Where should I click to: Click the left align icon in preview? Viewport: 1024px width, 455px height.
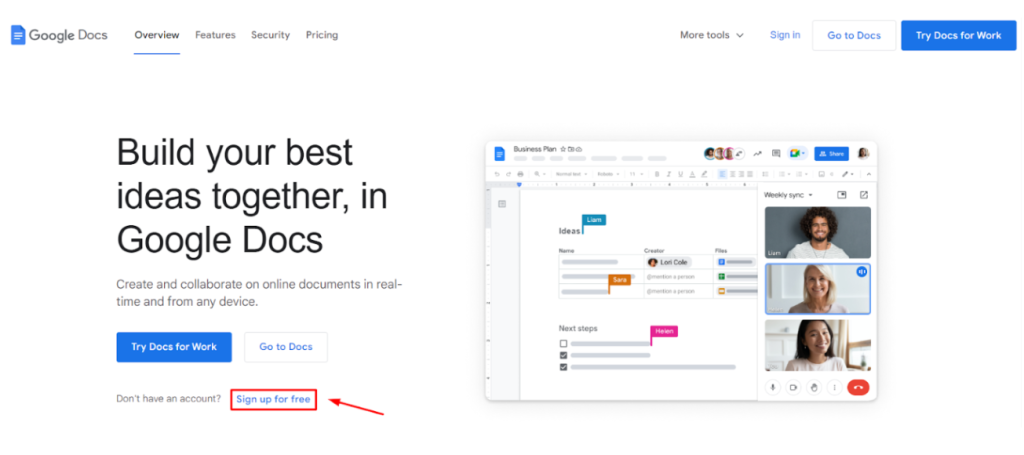pos(722,174)
